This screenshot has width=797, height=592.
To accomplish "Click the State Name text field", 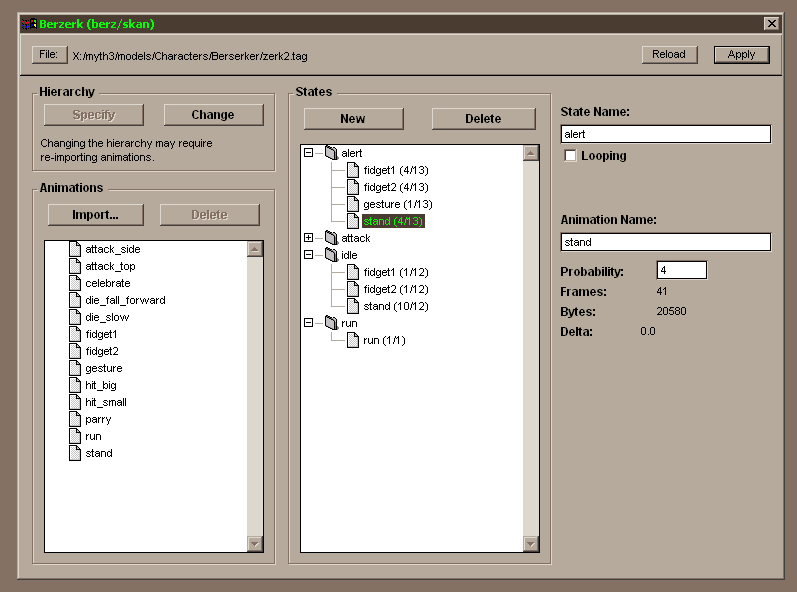I will click(x=665, y=134).
